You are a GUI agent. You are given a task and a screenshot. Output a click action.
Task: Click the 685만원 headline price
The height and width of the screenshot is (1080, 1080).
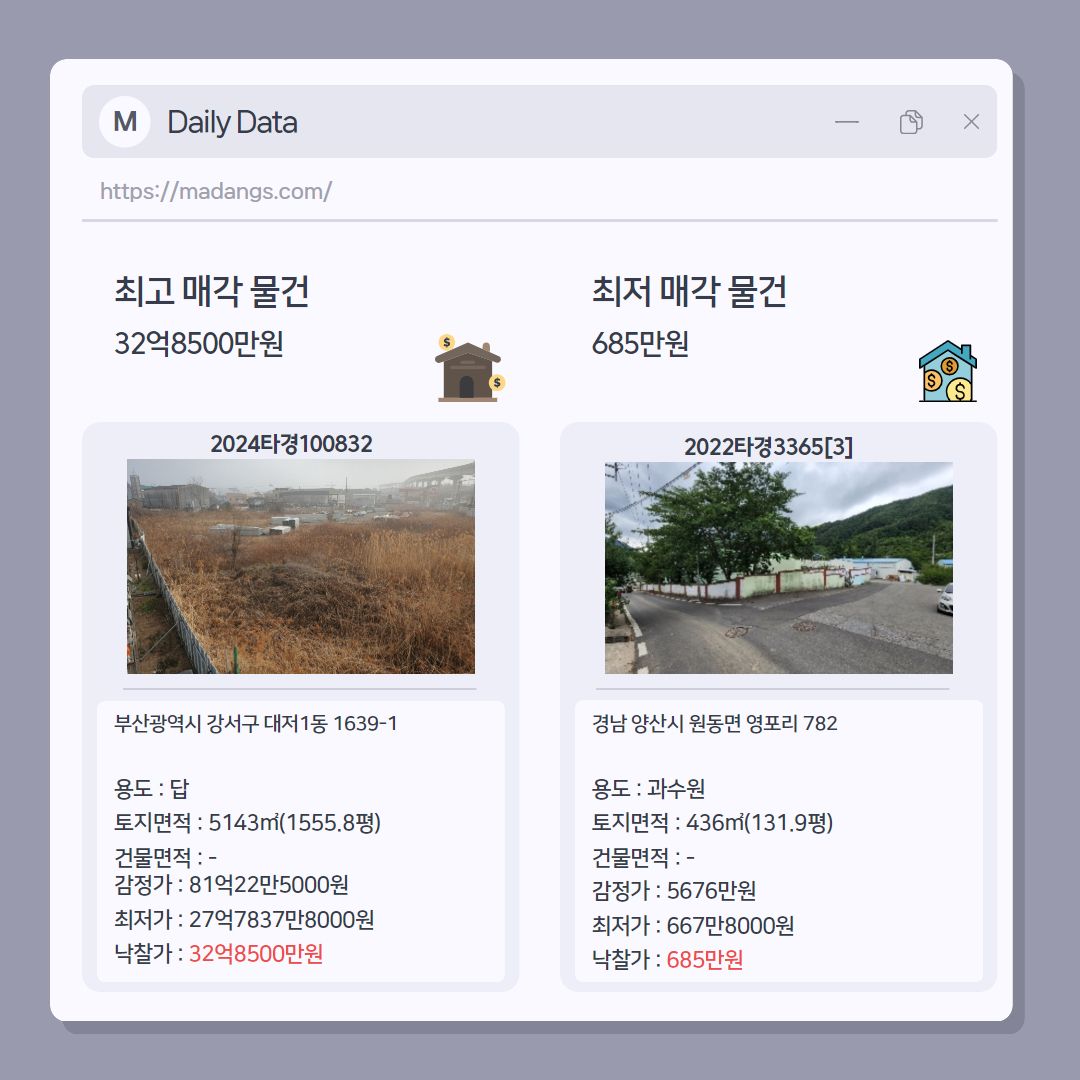coord(640,343)
